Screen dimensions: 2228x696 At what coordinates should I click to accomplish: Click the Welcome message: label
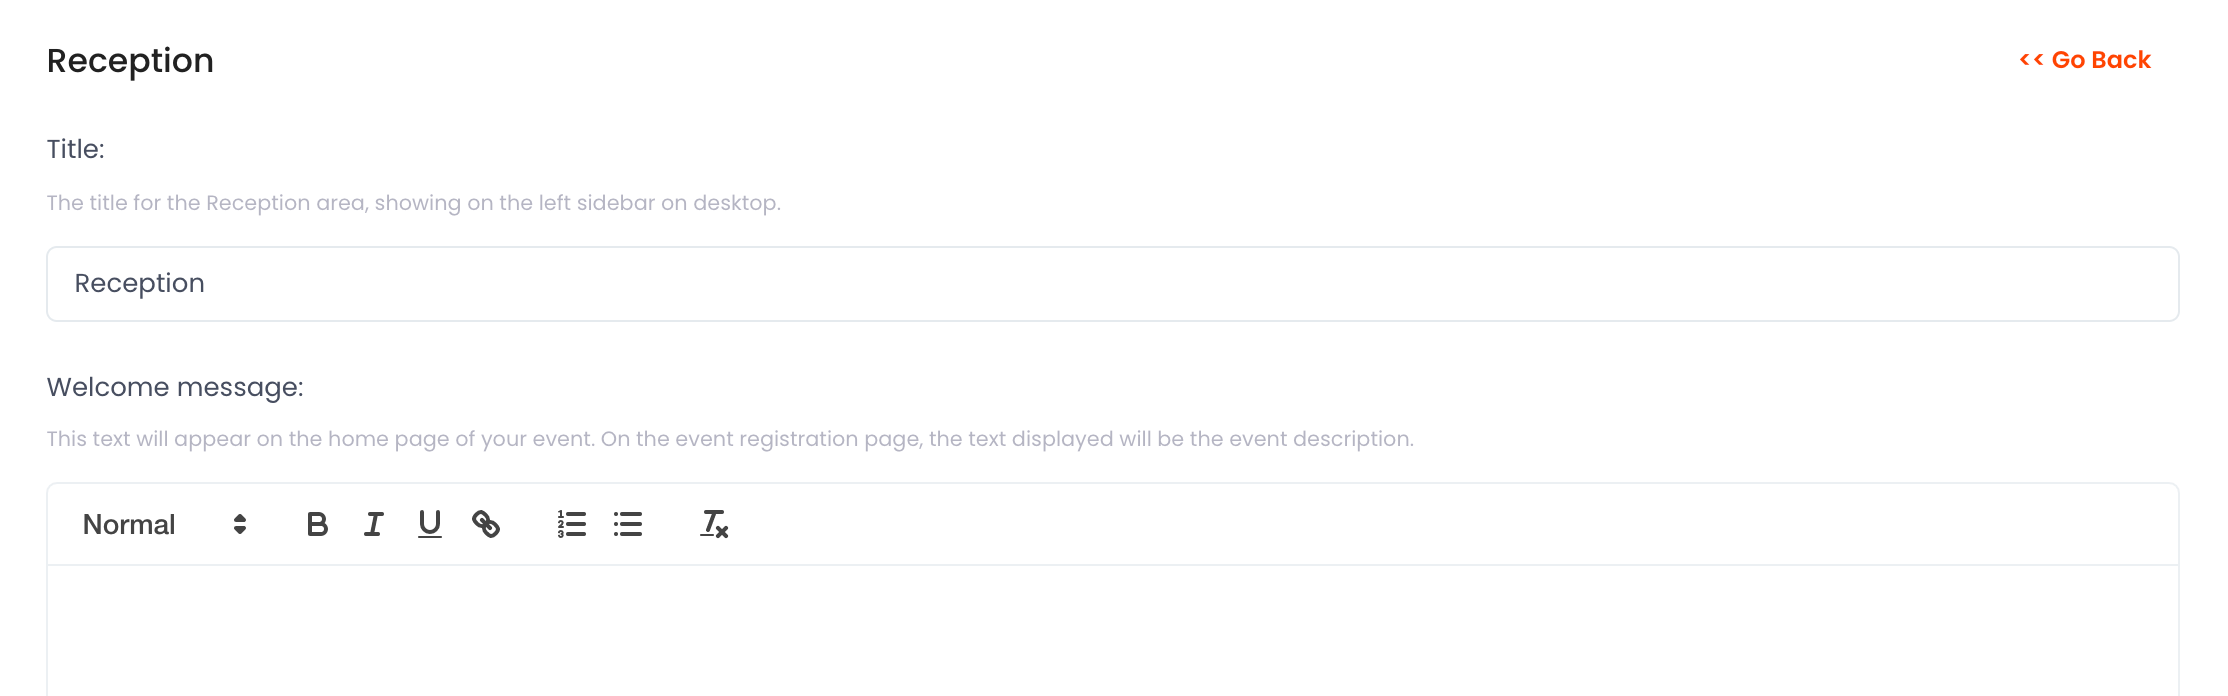pyautogui.click(x=175, y=387)
